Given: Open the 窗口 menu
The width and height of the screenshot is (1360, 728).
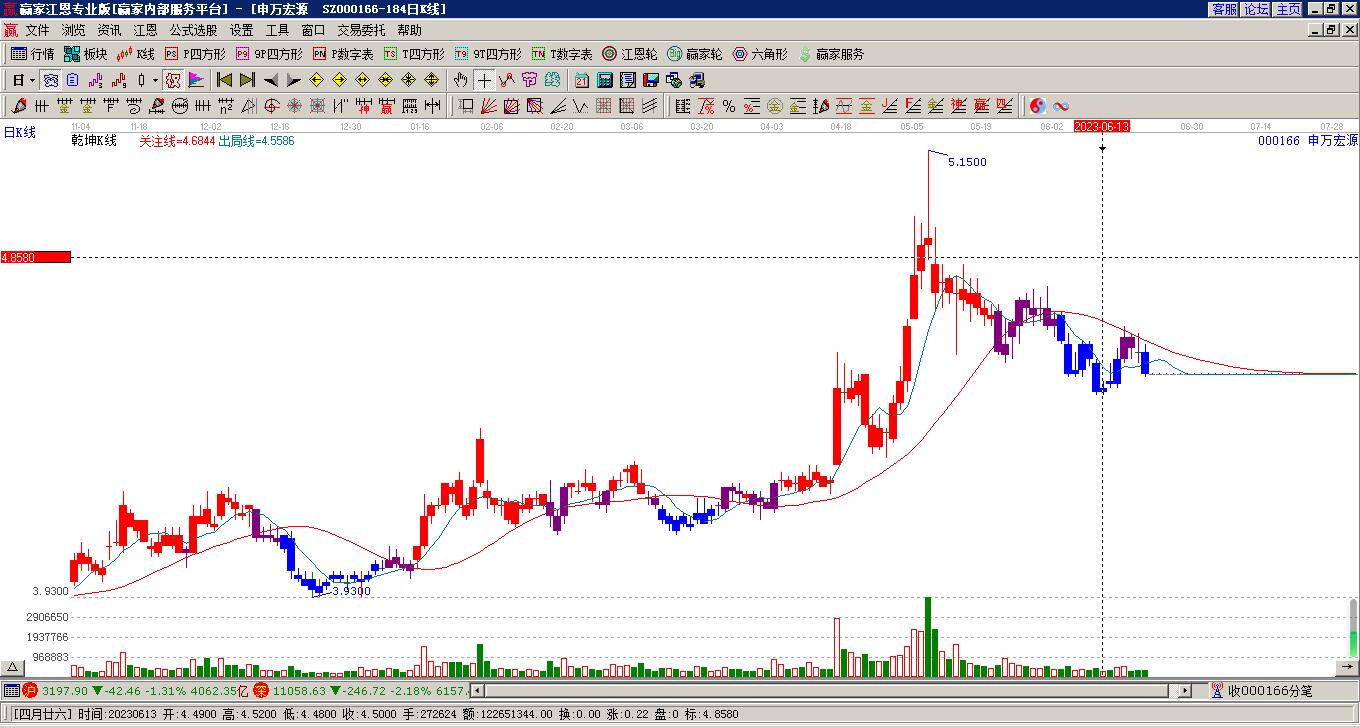Looking at the screenshot, I should (313, 30).
